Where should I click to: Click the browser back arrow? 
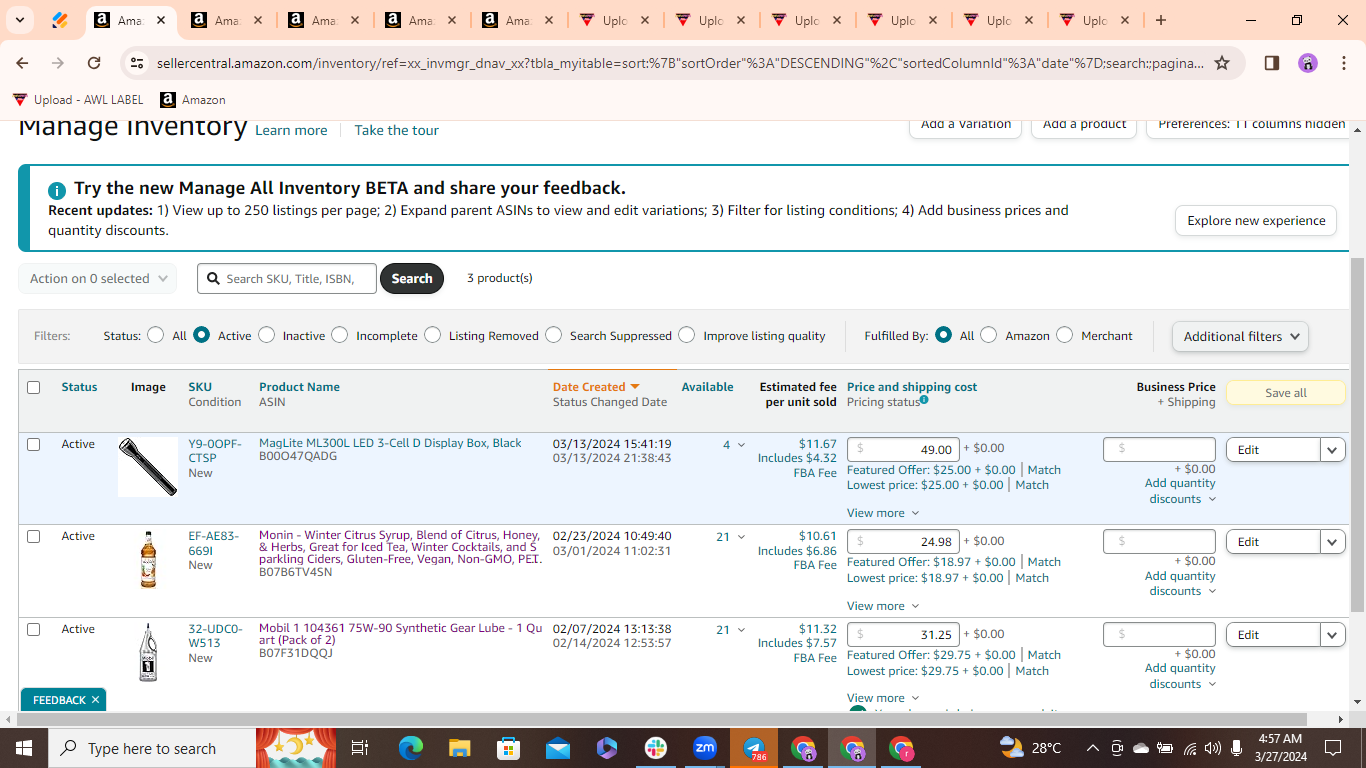22,63
